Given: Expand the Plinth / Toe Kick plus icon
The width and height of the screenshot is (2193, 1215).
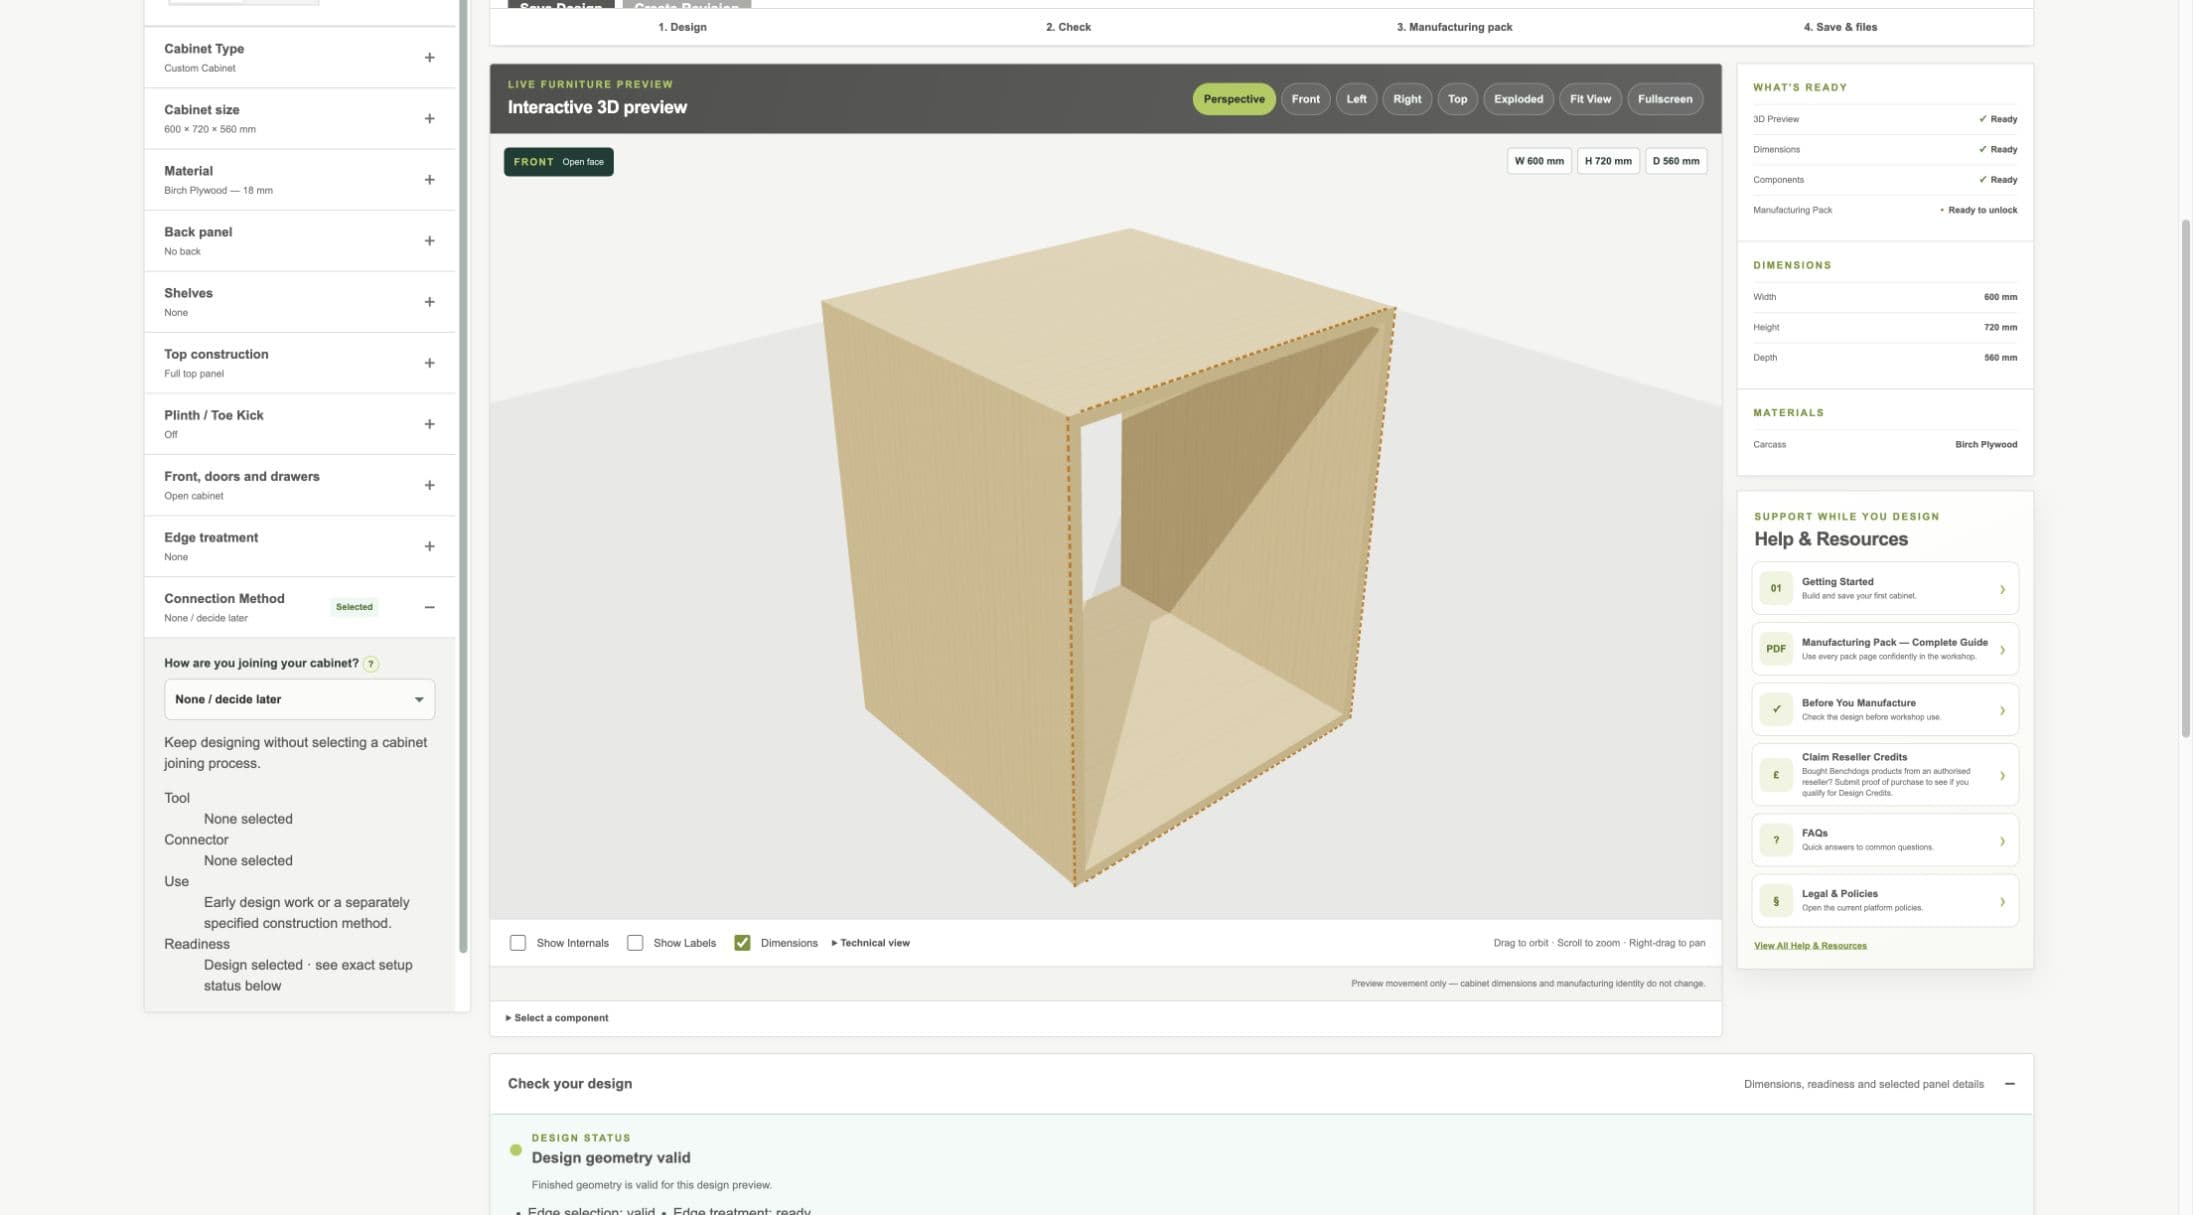Looking at the screenshot, I should pos(429,424).
